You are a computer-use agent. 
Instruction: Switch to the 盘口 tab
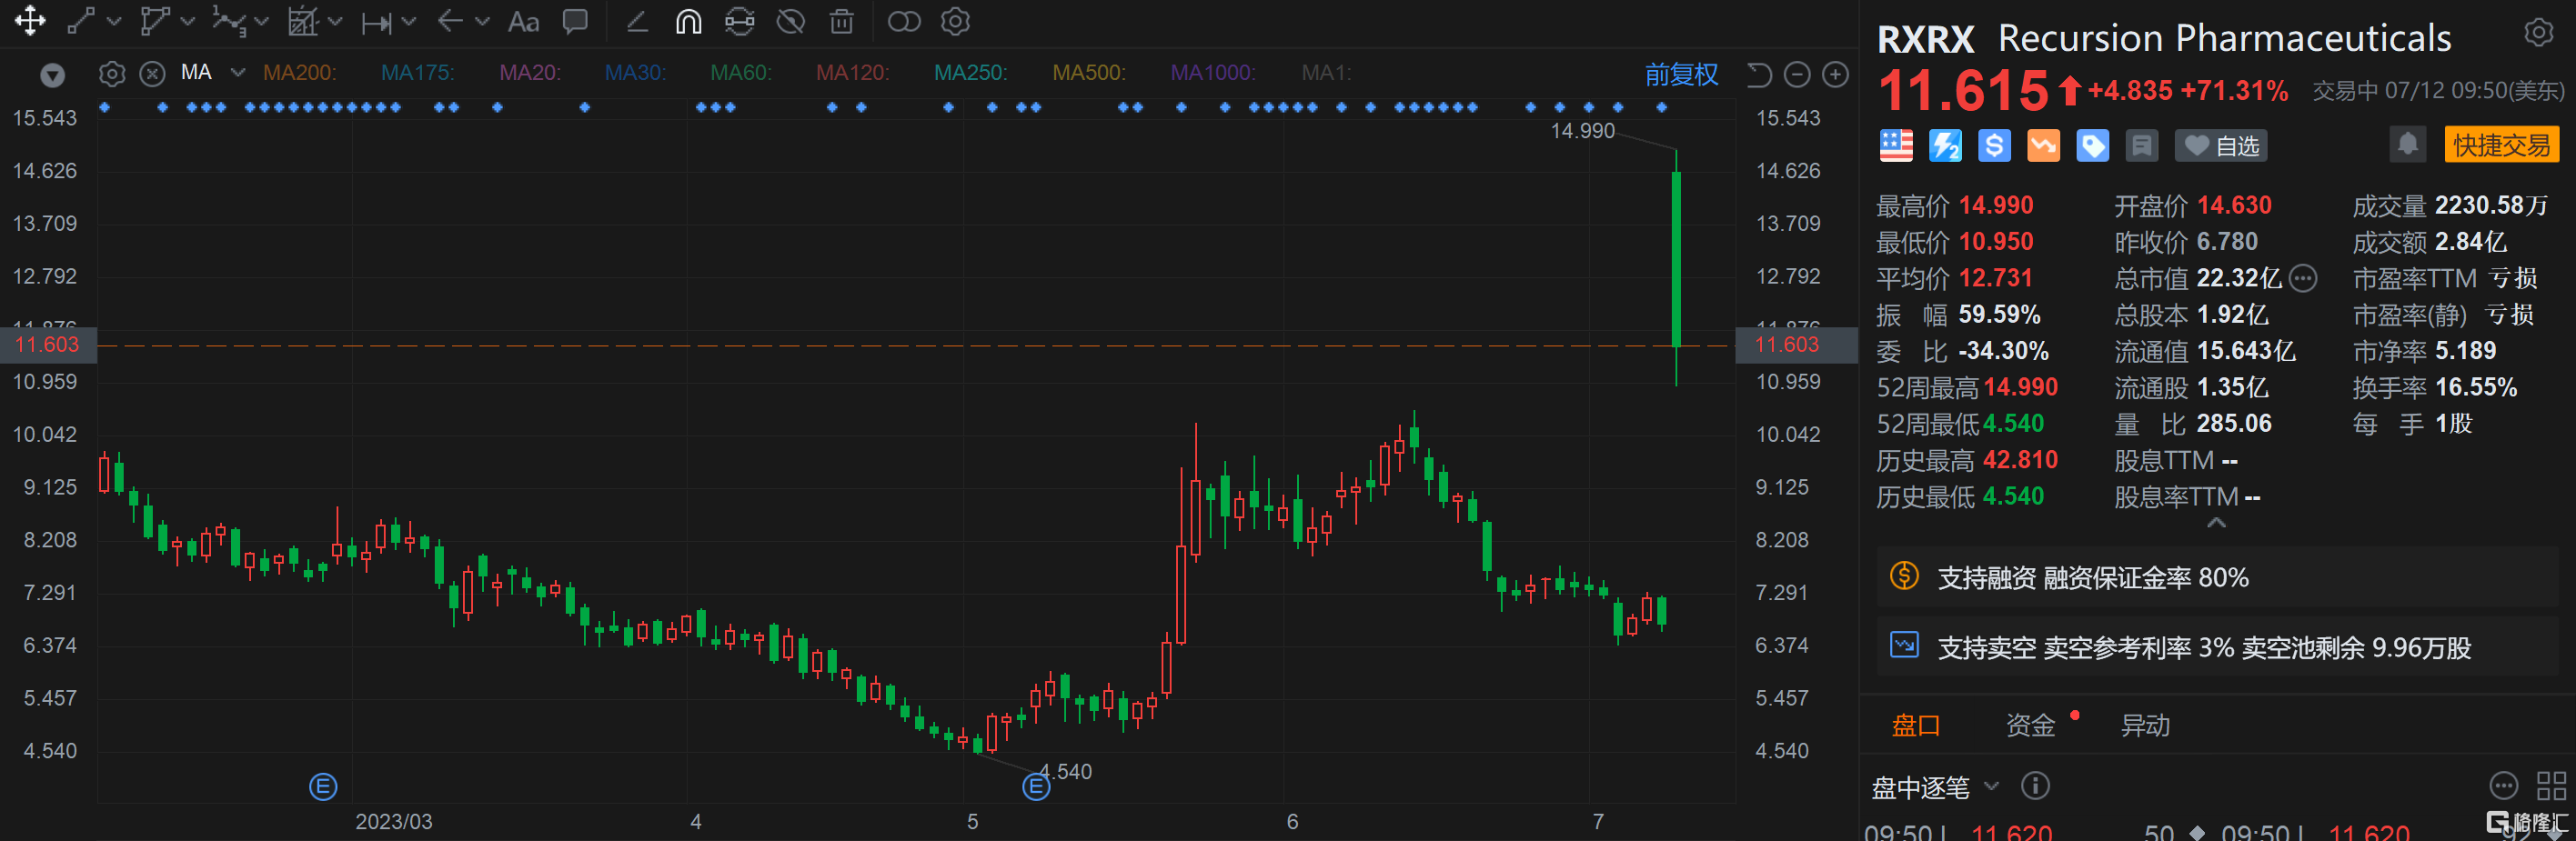tap(1915, 725)
